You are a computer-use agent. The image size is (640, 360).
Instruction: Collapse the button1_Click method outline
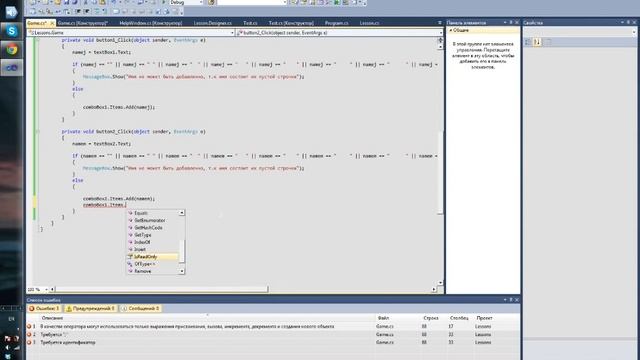(38, 40)
